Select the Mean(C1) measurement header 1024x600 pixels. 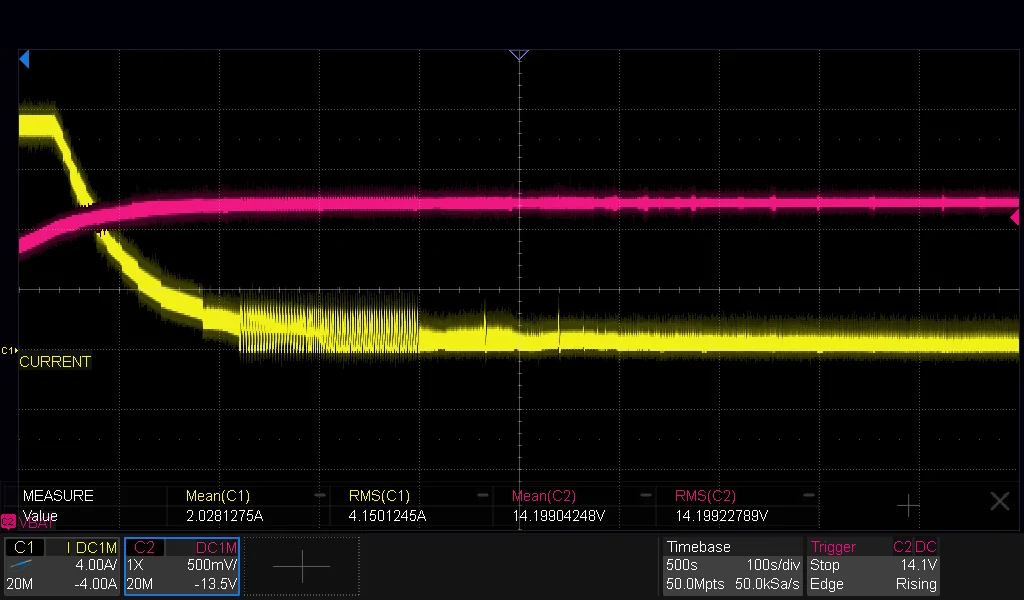[217, 496]
